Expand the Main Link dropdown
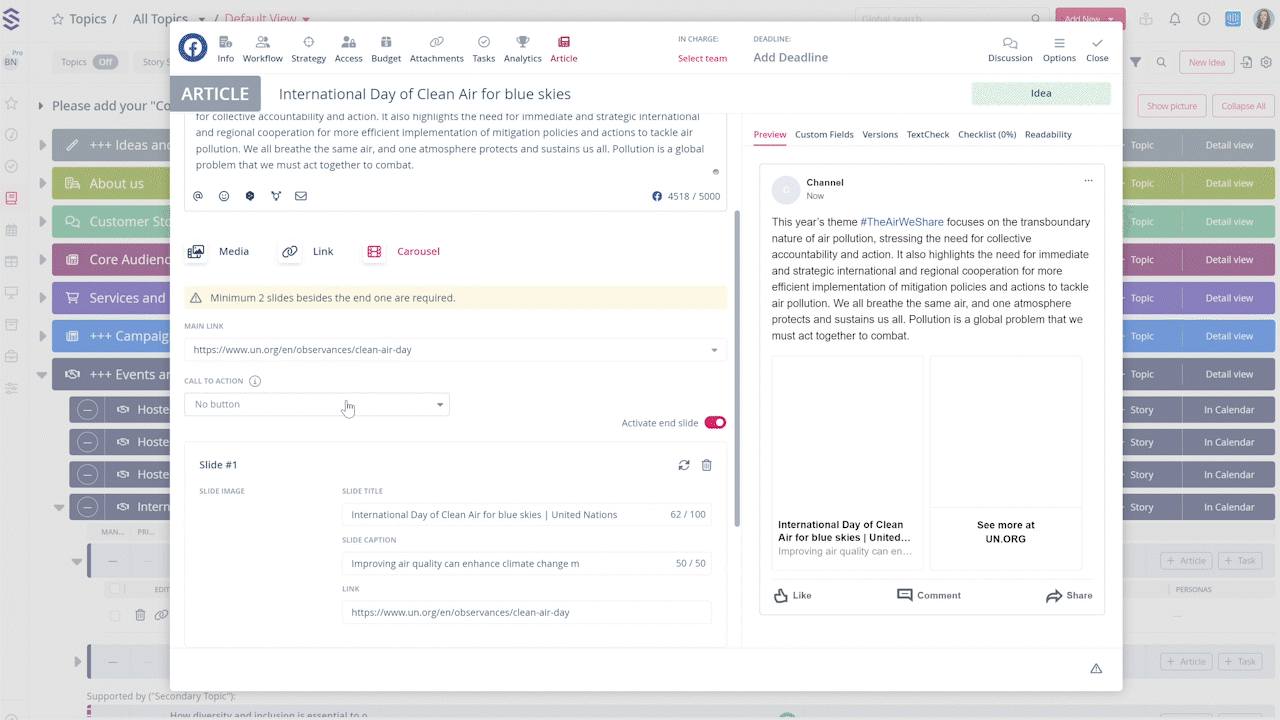 (714, 350)
